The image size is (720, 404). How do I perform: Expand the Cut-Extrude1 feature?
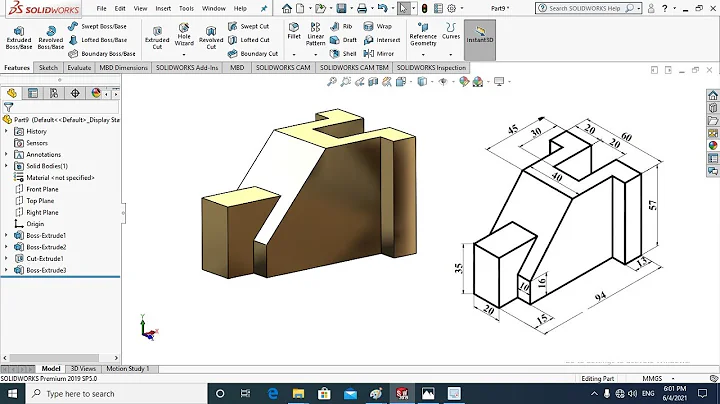click(x=6, y=258)
